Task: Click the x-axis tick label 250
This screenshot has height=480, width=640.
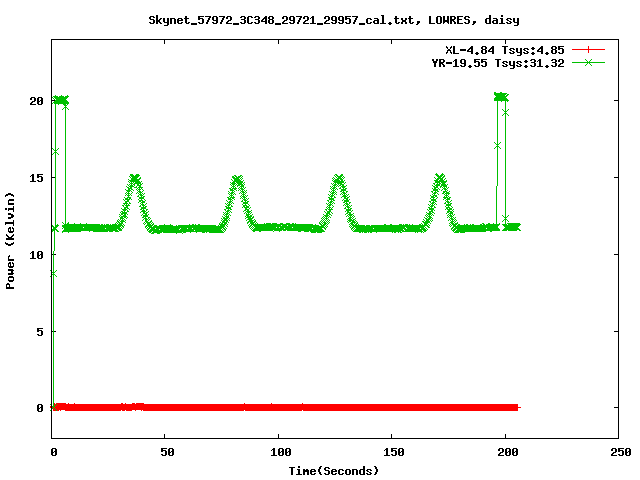Action: tap(621, 452)
